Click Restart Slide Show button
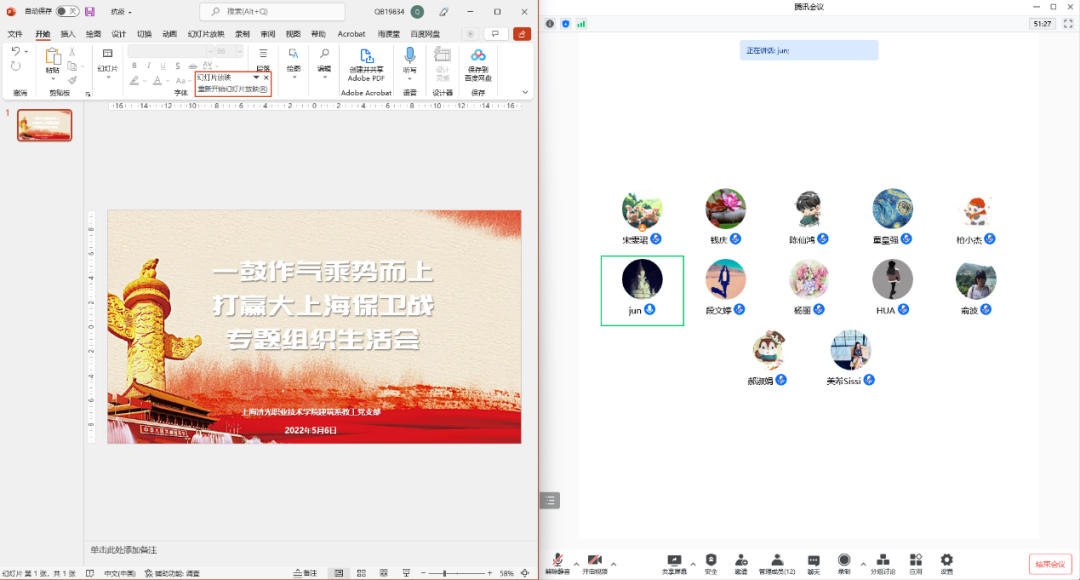 click(232, 89)
